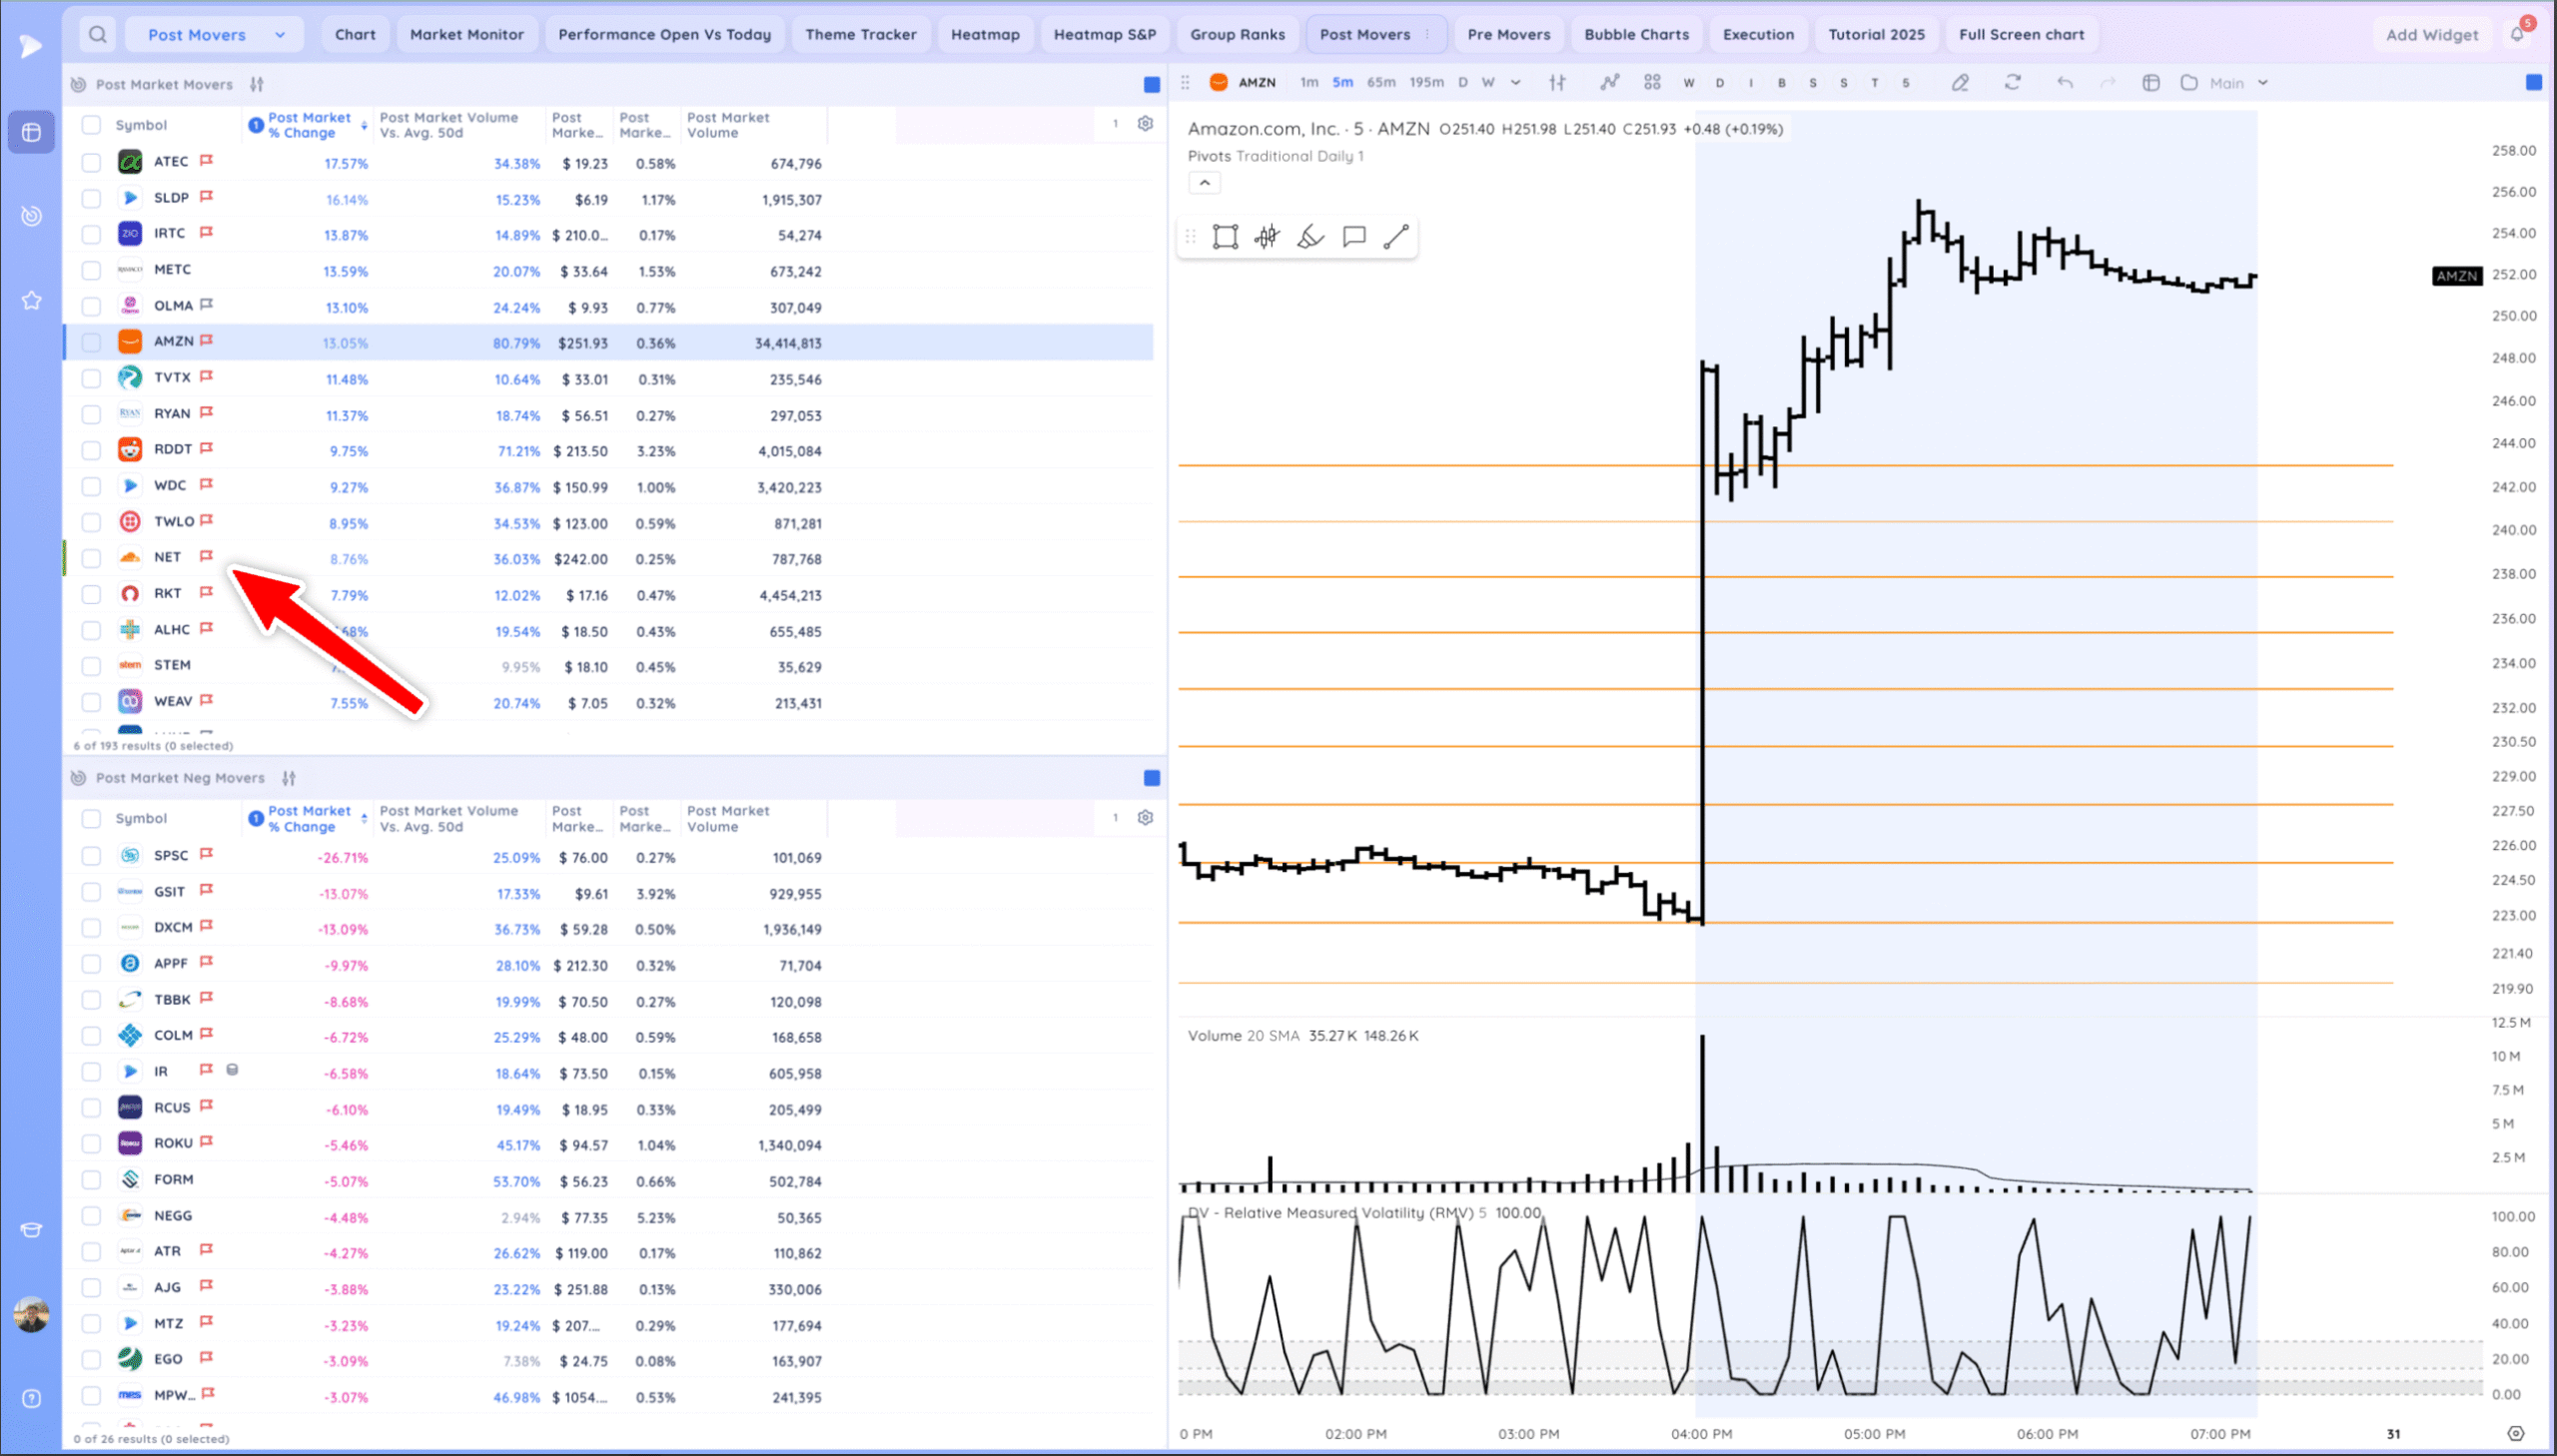The image size is (2557, 1456).
Task: Sort Neg Movers by Post Market % Change
Action: coord(308,819)
